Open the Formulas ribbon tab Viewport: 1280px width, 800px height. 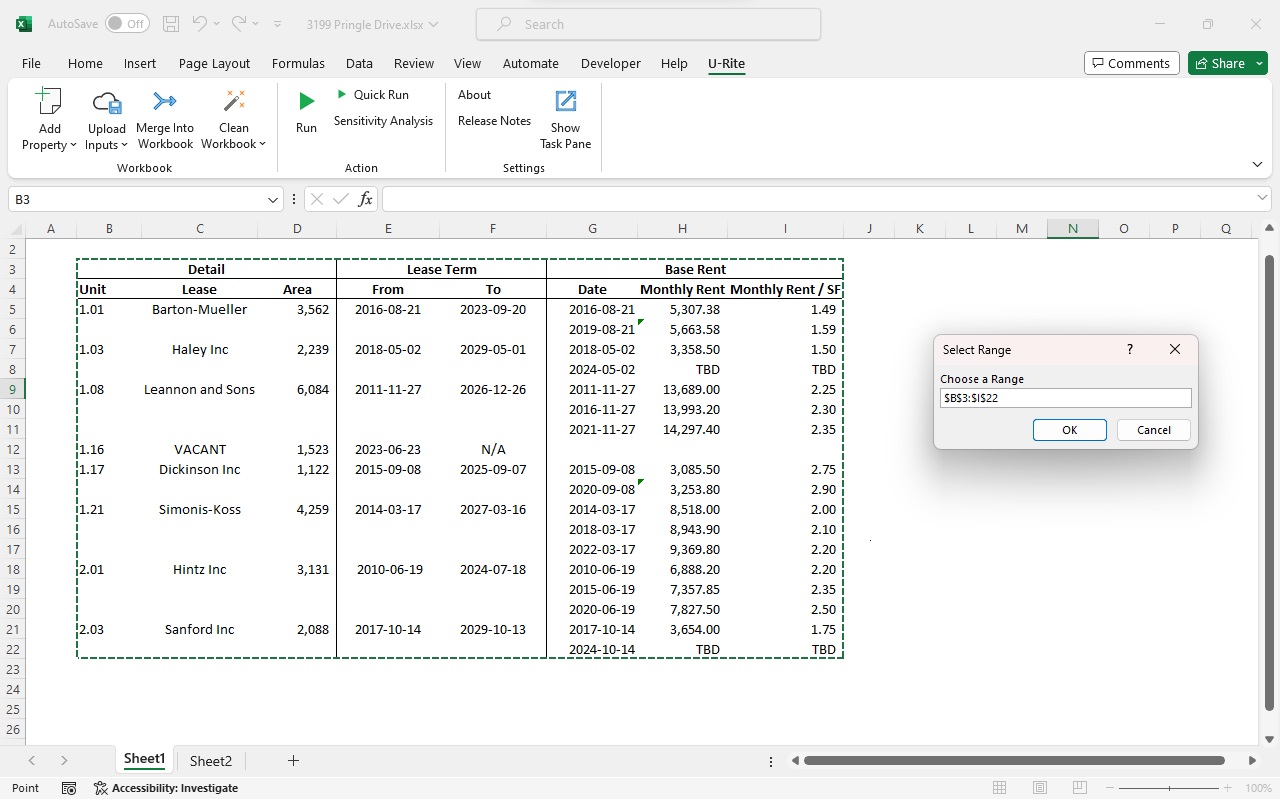click(298, 63)
